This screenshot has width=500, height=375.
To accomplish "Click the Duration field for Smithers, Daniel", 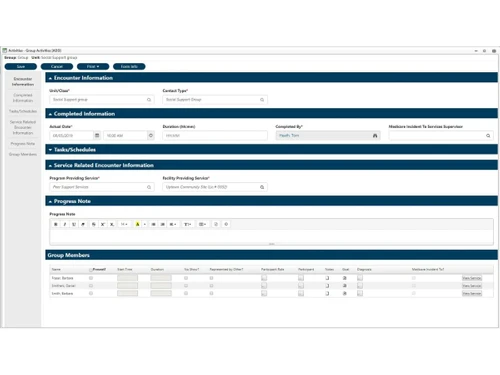I will pos(161,286).
